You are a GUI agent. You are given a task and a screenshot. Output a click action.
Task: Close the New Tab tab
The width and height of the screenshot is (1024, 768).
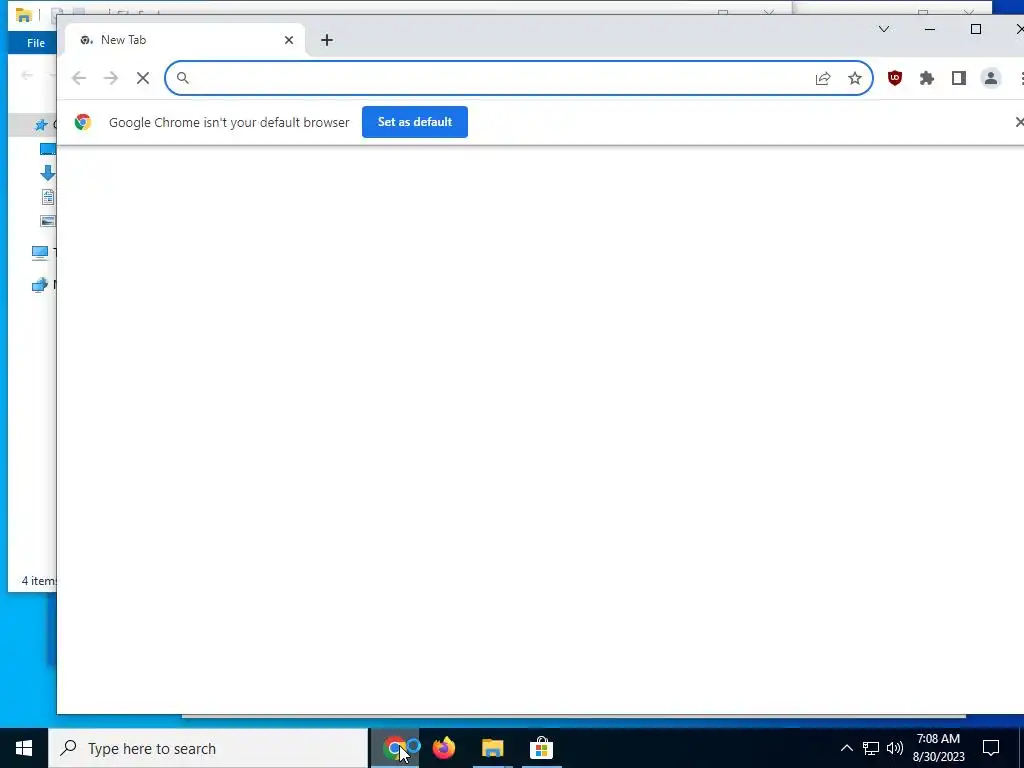(289, 40)
